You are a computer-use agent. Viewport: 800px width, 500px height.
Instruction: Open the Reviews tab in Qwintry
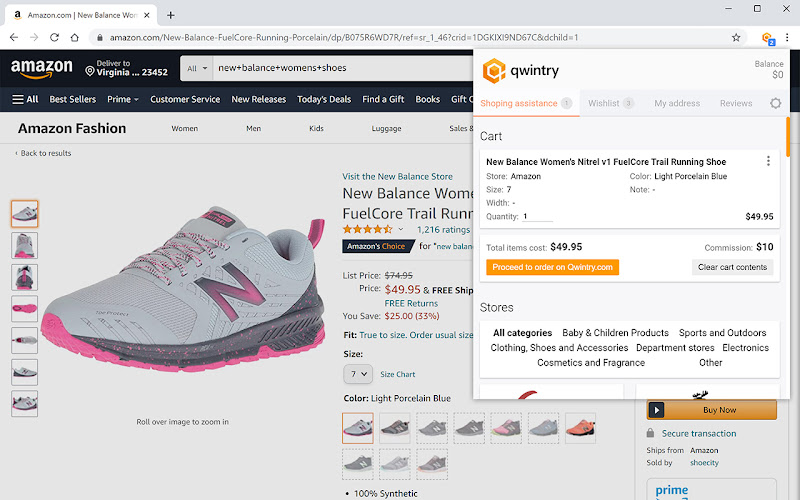tap(736, 103)
